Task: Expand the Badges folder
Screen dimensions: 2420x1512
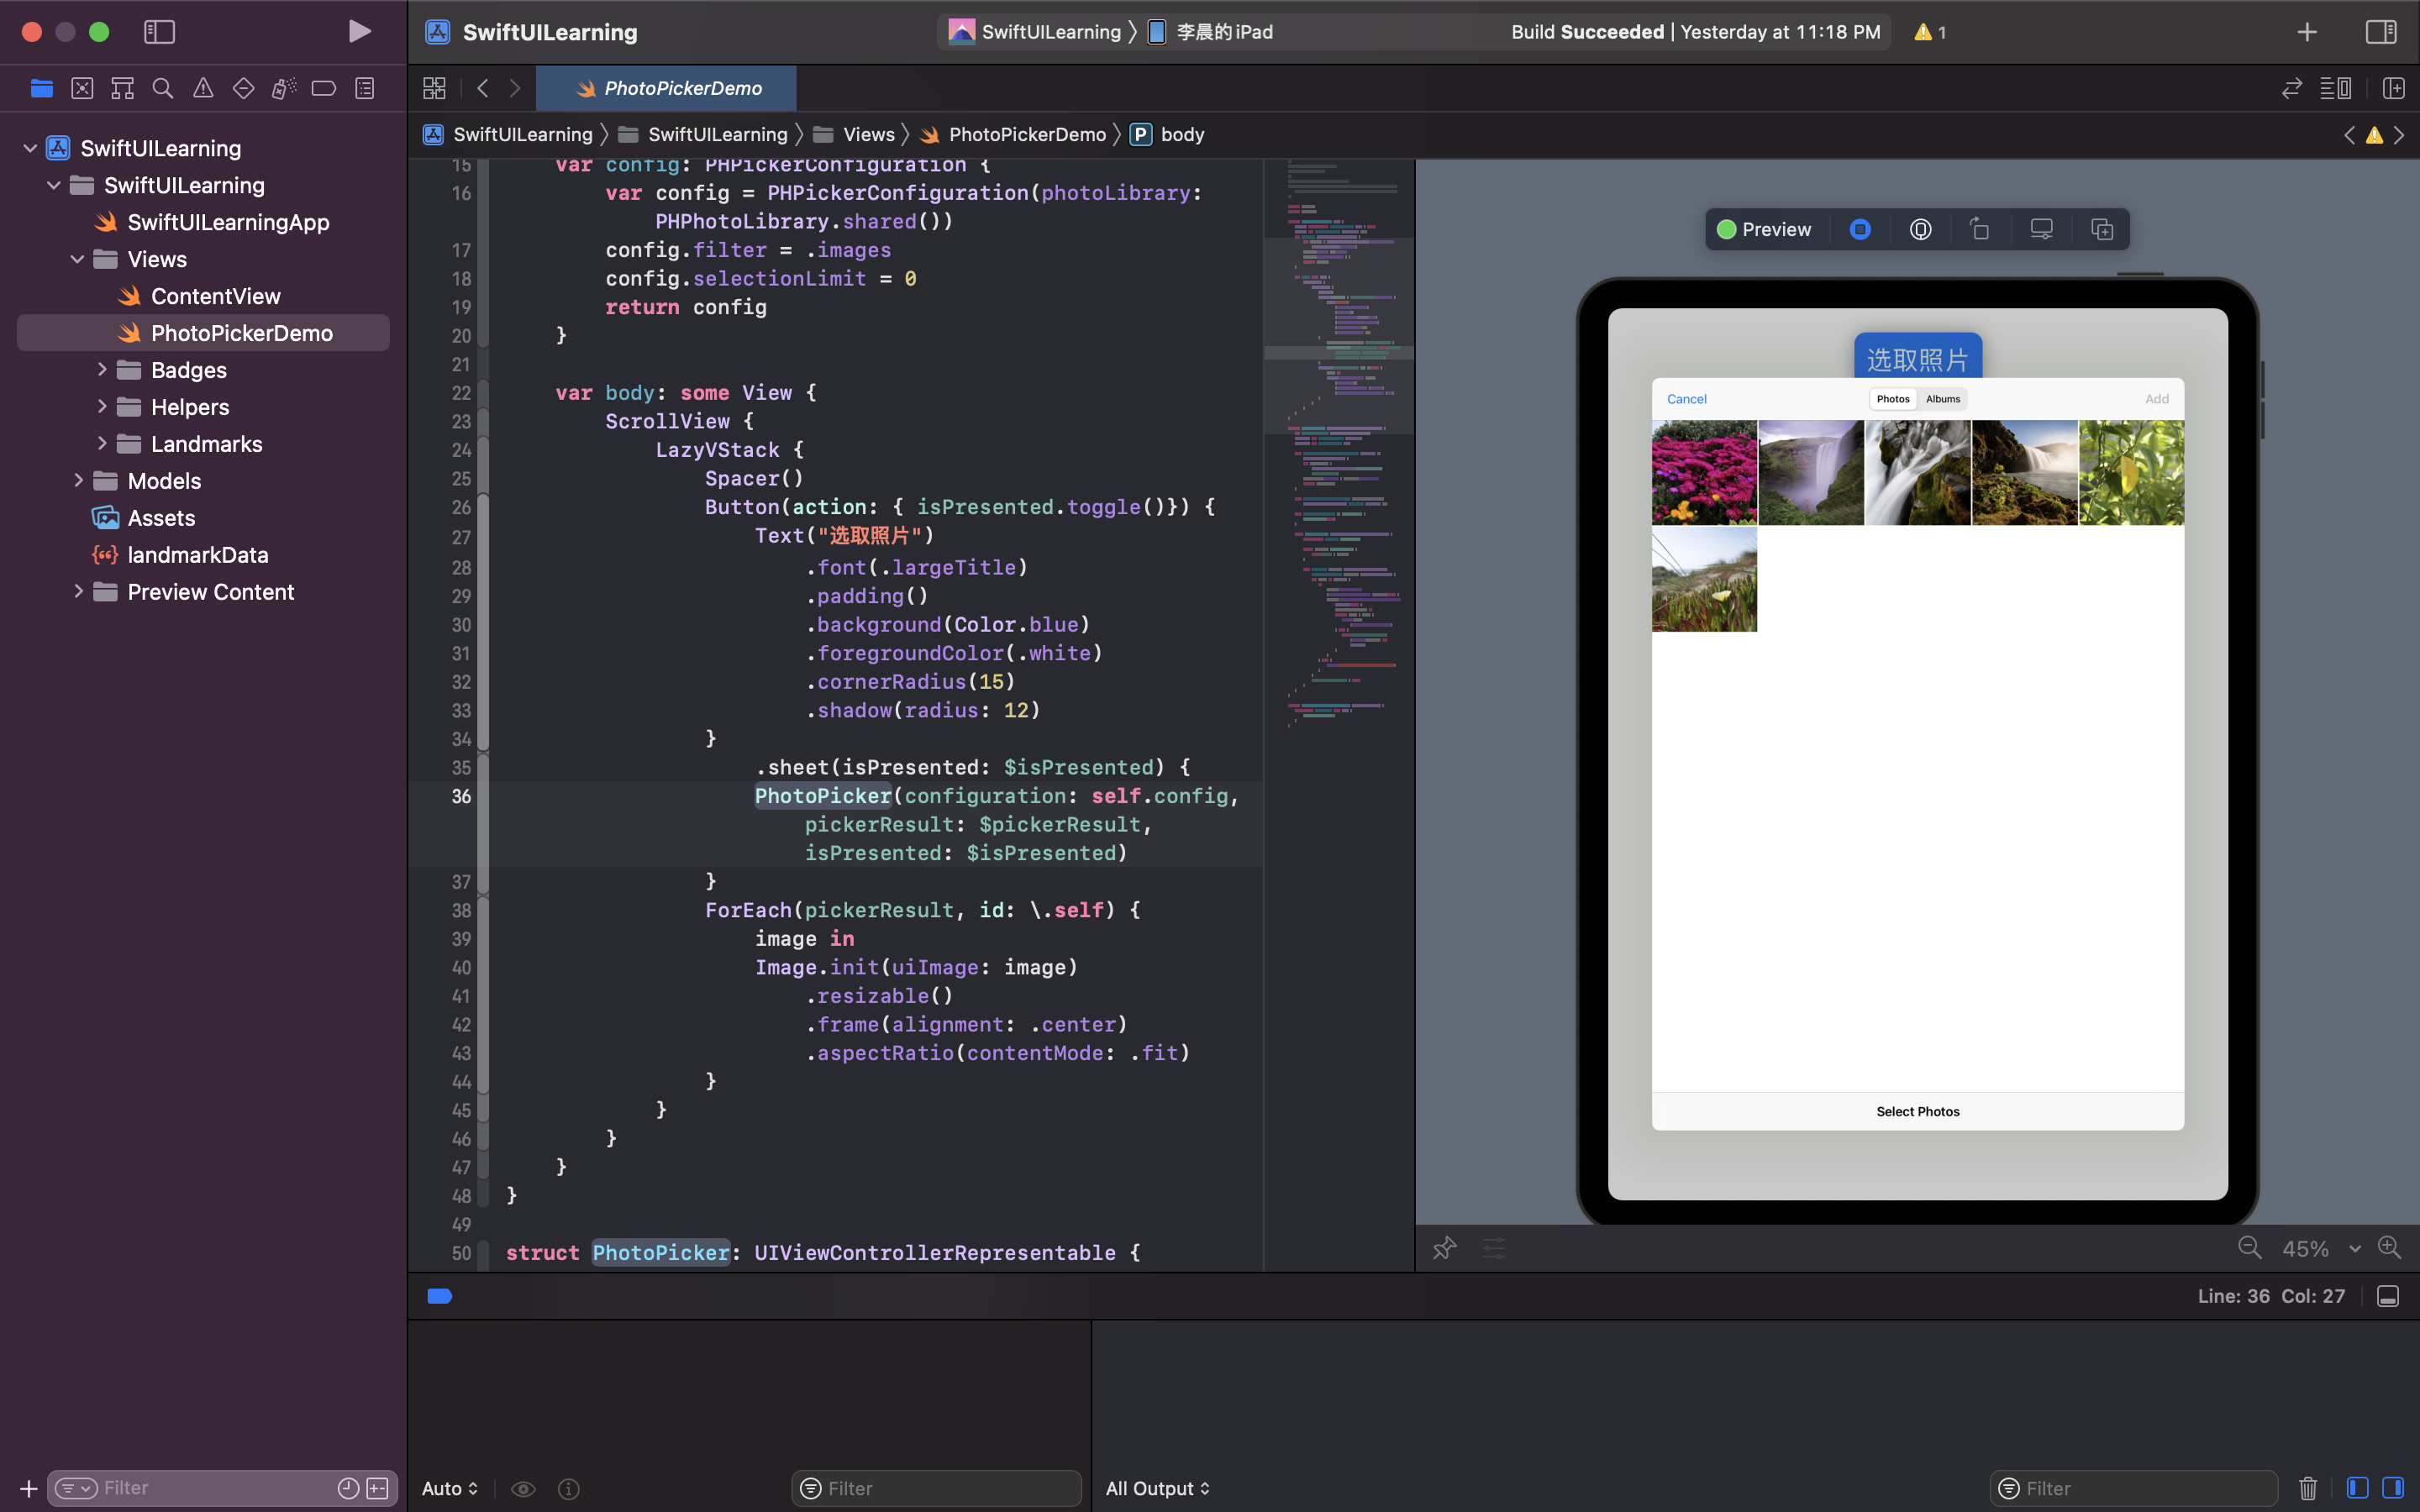Action: point(101,370)
